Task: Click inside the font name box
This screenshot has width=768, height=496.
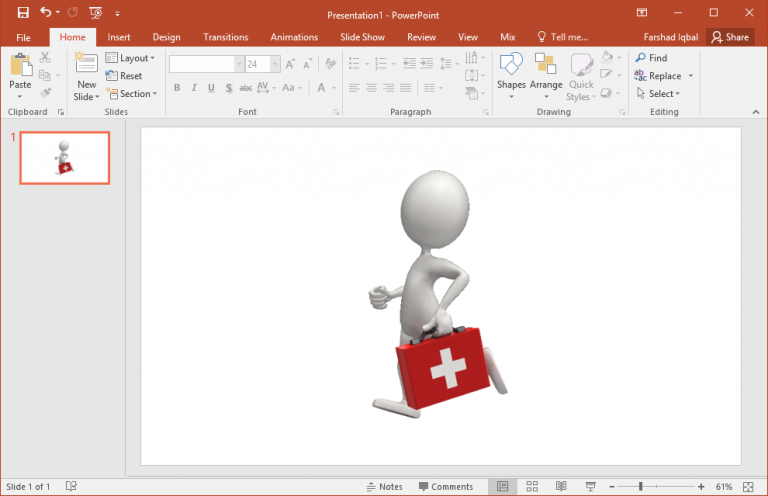Action: [x=201, y=64]
